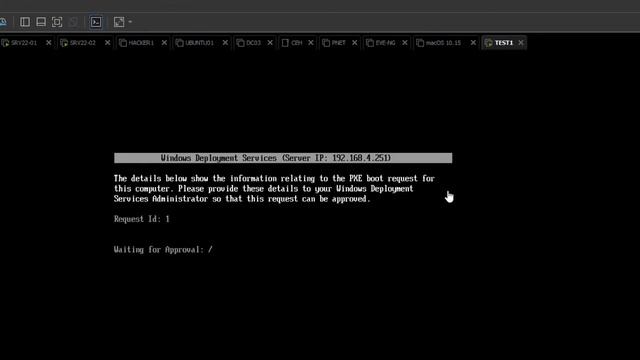640x360 pixels.
Task: Click the 'Services Administrator so that' line
Action: coord(242,199)
